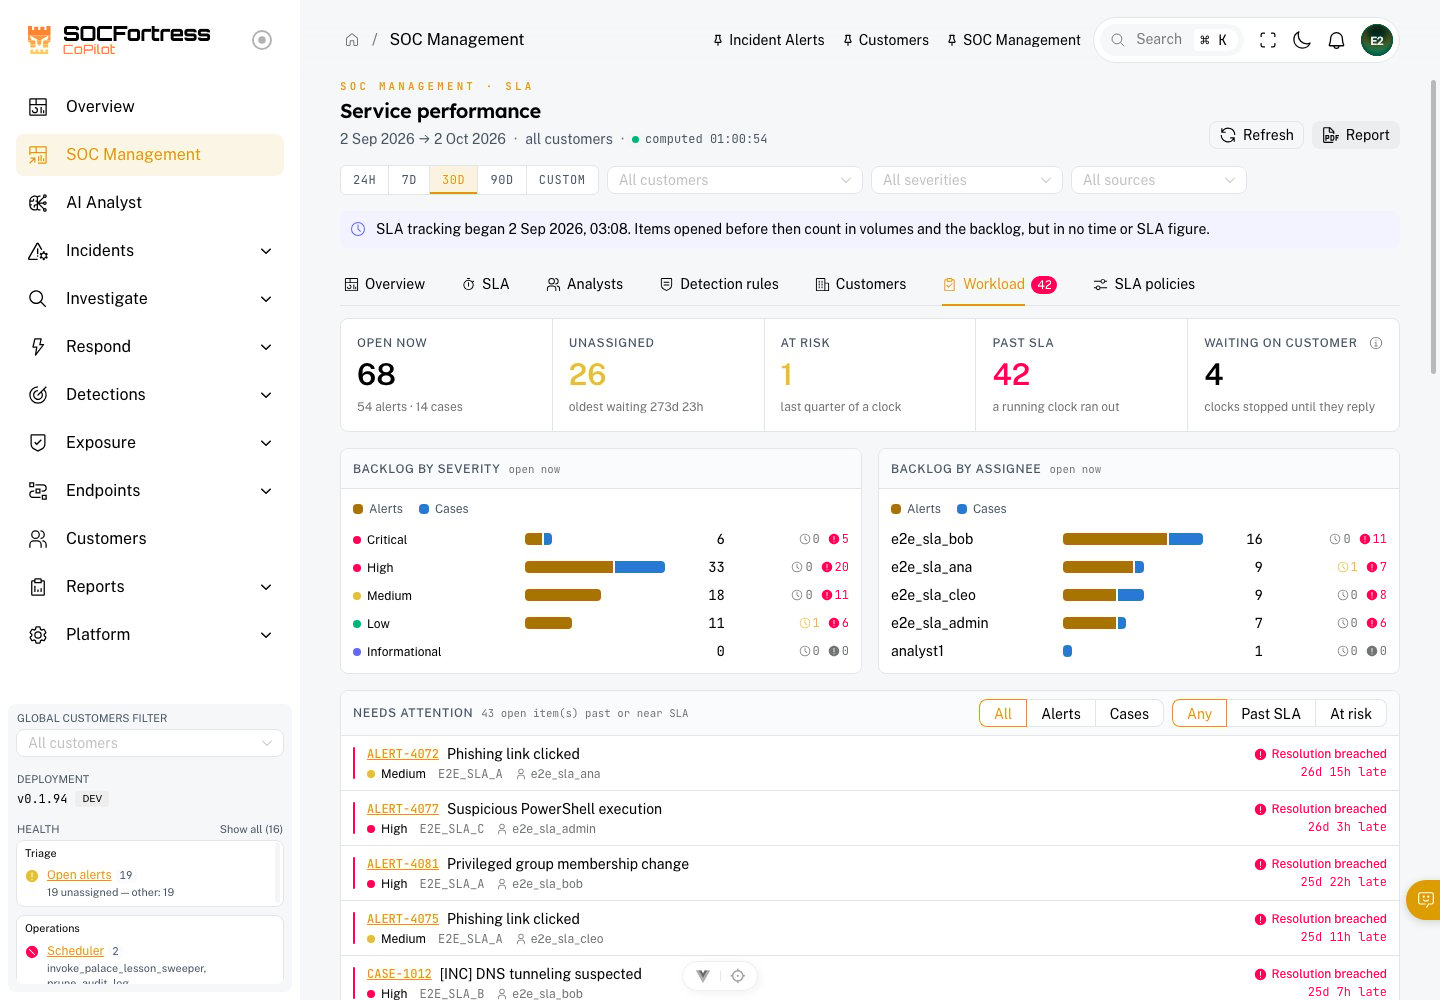
Task: Click the Show all (16) health link
Action: pyautogui.click(x=251, y=829)
